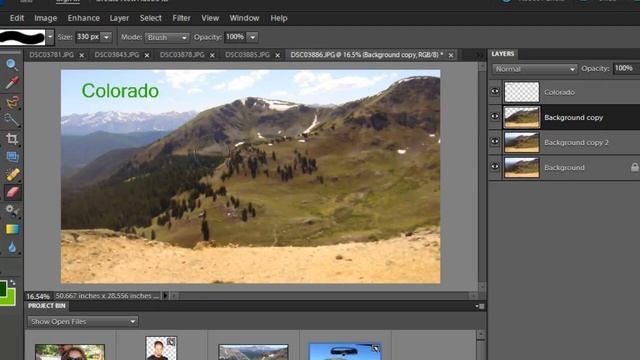
Task: Click the document tabs overflow arrows
Action: [480, 55]
